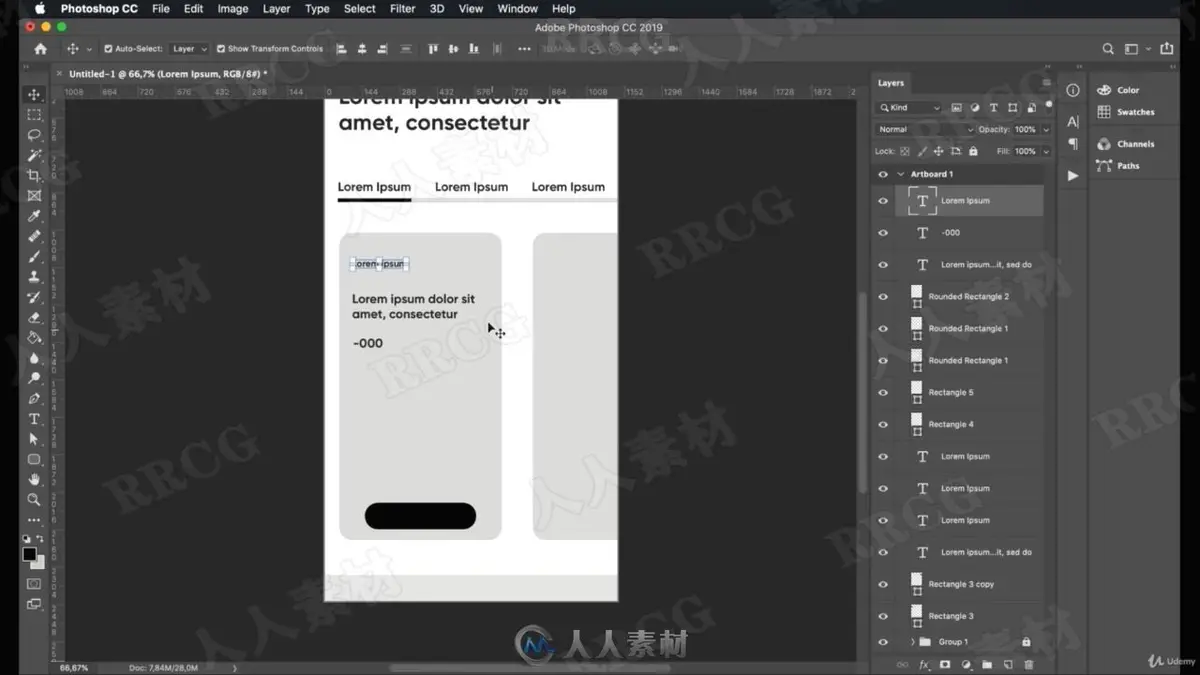Screen dimensions: 1200x675
Task: Open the Window menu
Action: 517,9
